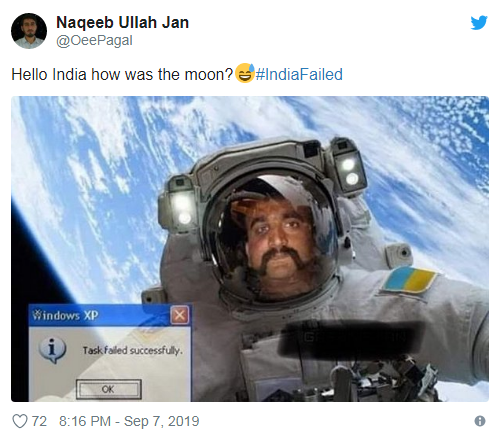The width and height of the screenshot is (498, 435).
Task: Click the sweat-smile emoji in the tweet
Action: [x=245, y=73]
